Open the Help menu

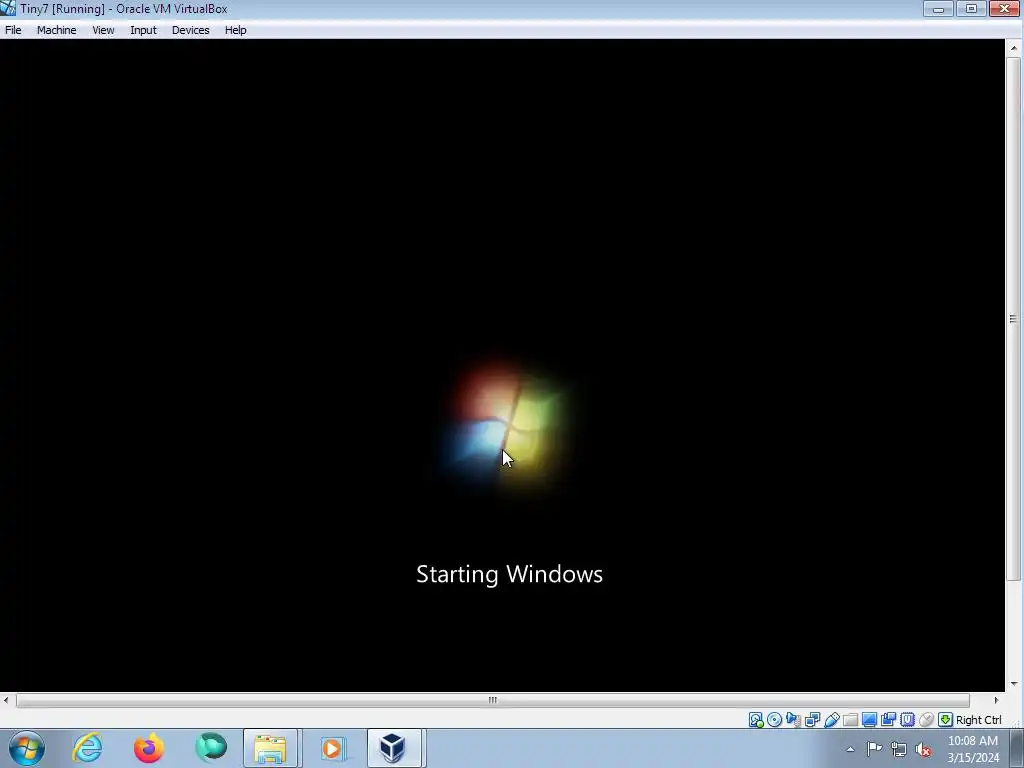[235, 30]
